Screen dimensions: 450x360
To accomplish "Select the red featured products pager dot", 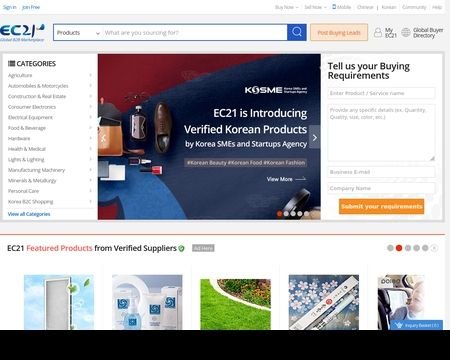I will 399,248.
